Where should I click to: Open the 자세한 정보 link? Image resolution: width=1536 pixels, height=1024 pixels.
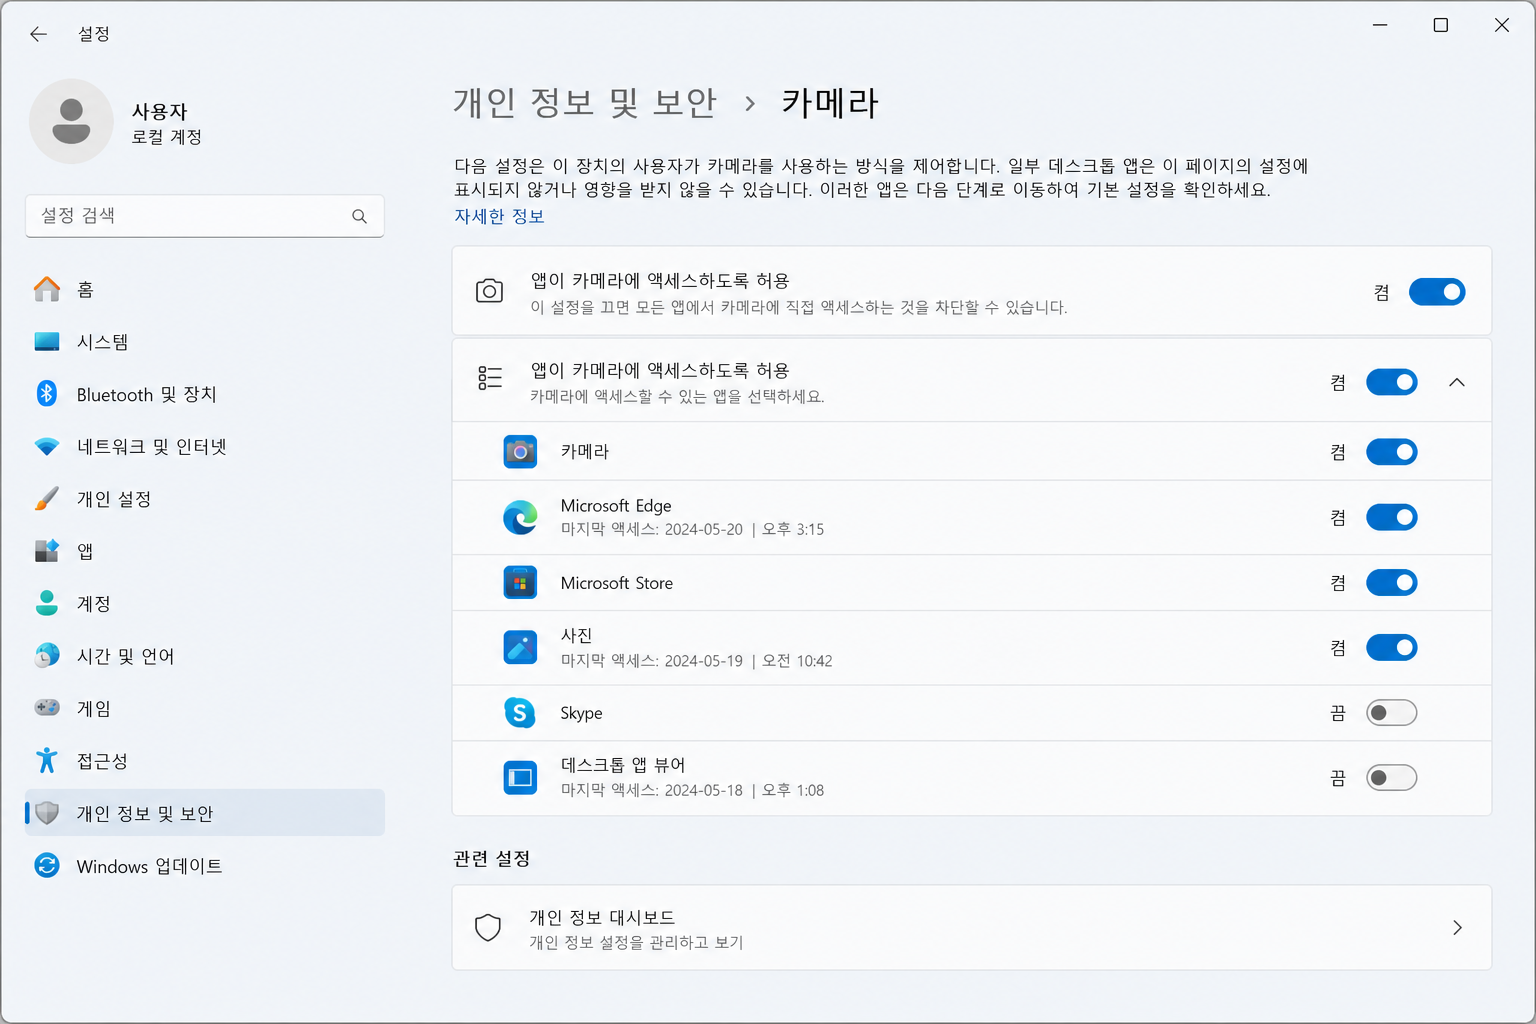click(x=499, y=216)
